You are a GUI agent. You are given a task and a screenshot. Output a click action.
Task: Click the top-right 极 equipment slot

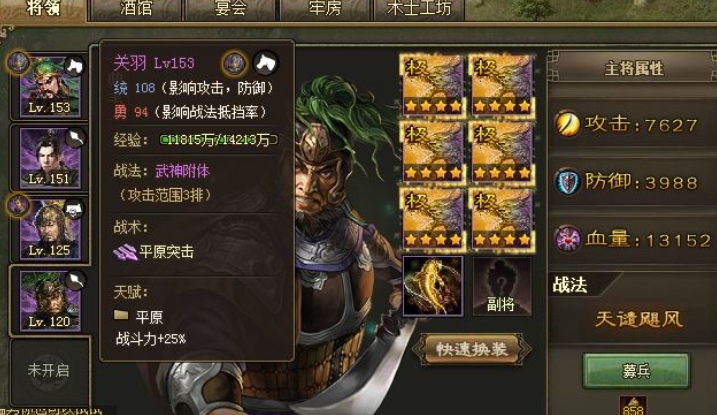coord(501,85)
